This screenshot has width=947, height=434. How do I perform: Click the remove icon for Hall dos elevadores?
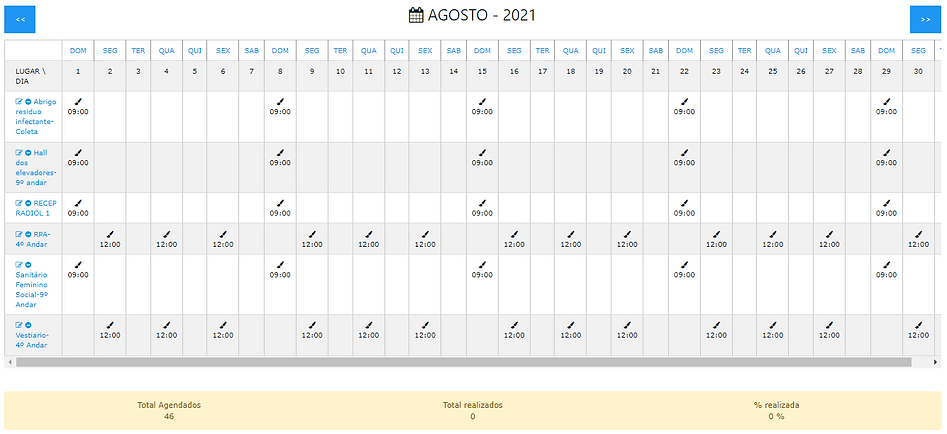28,153
